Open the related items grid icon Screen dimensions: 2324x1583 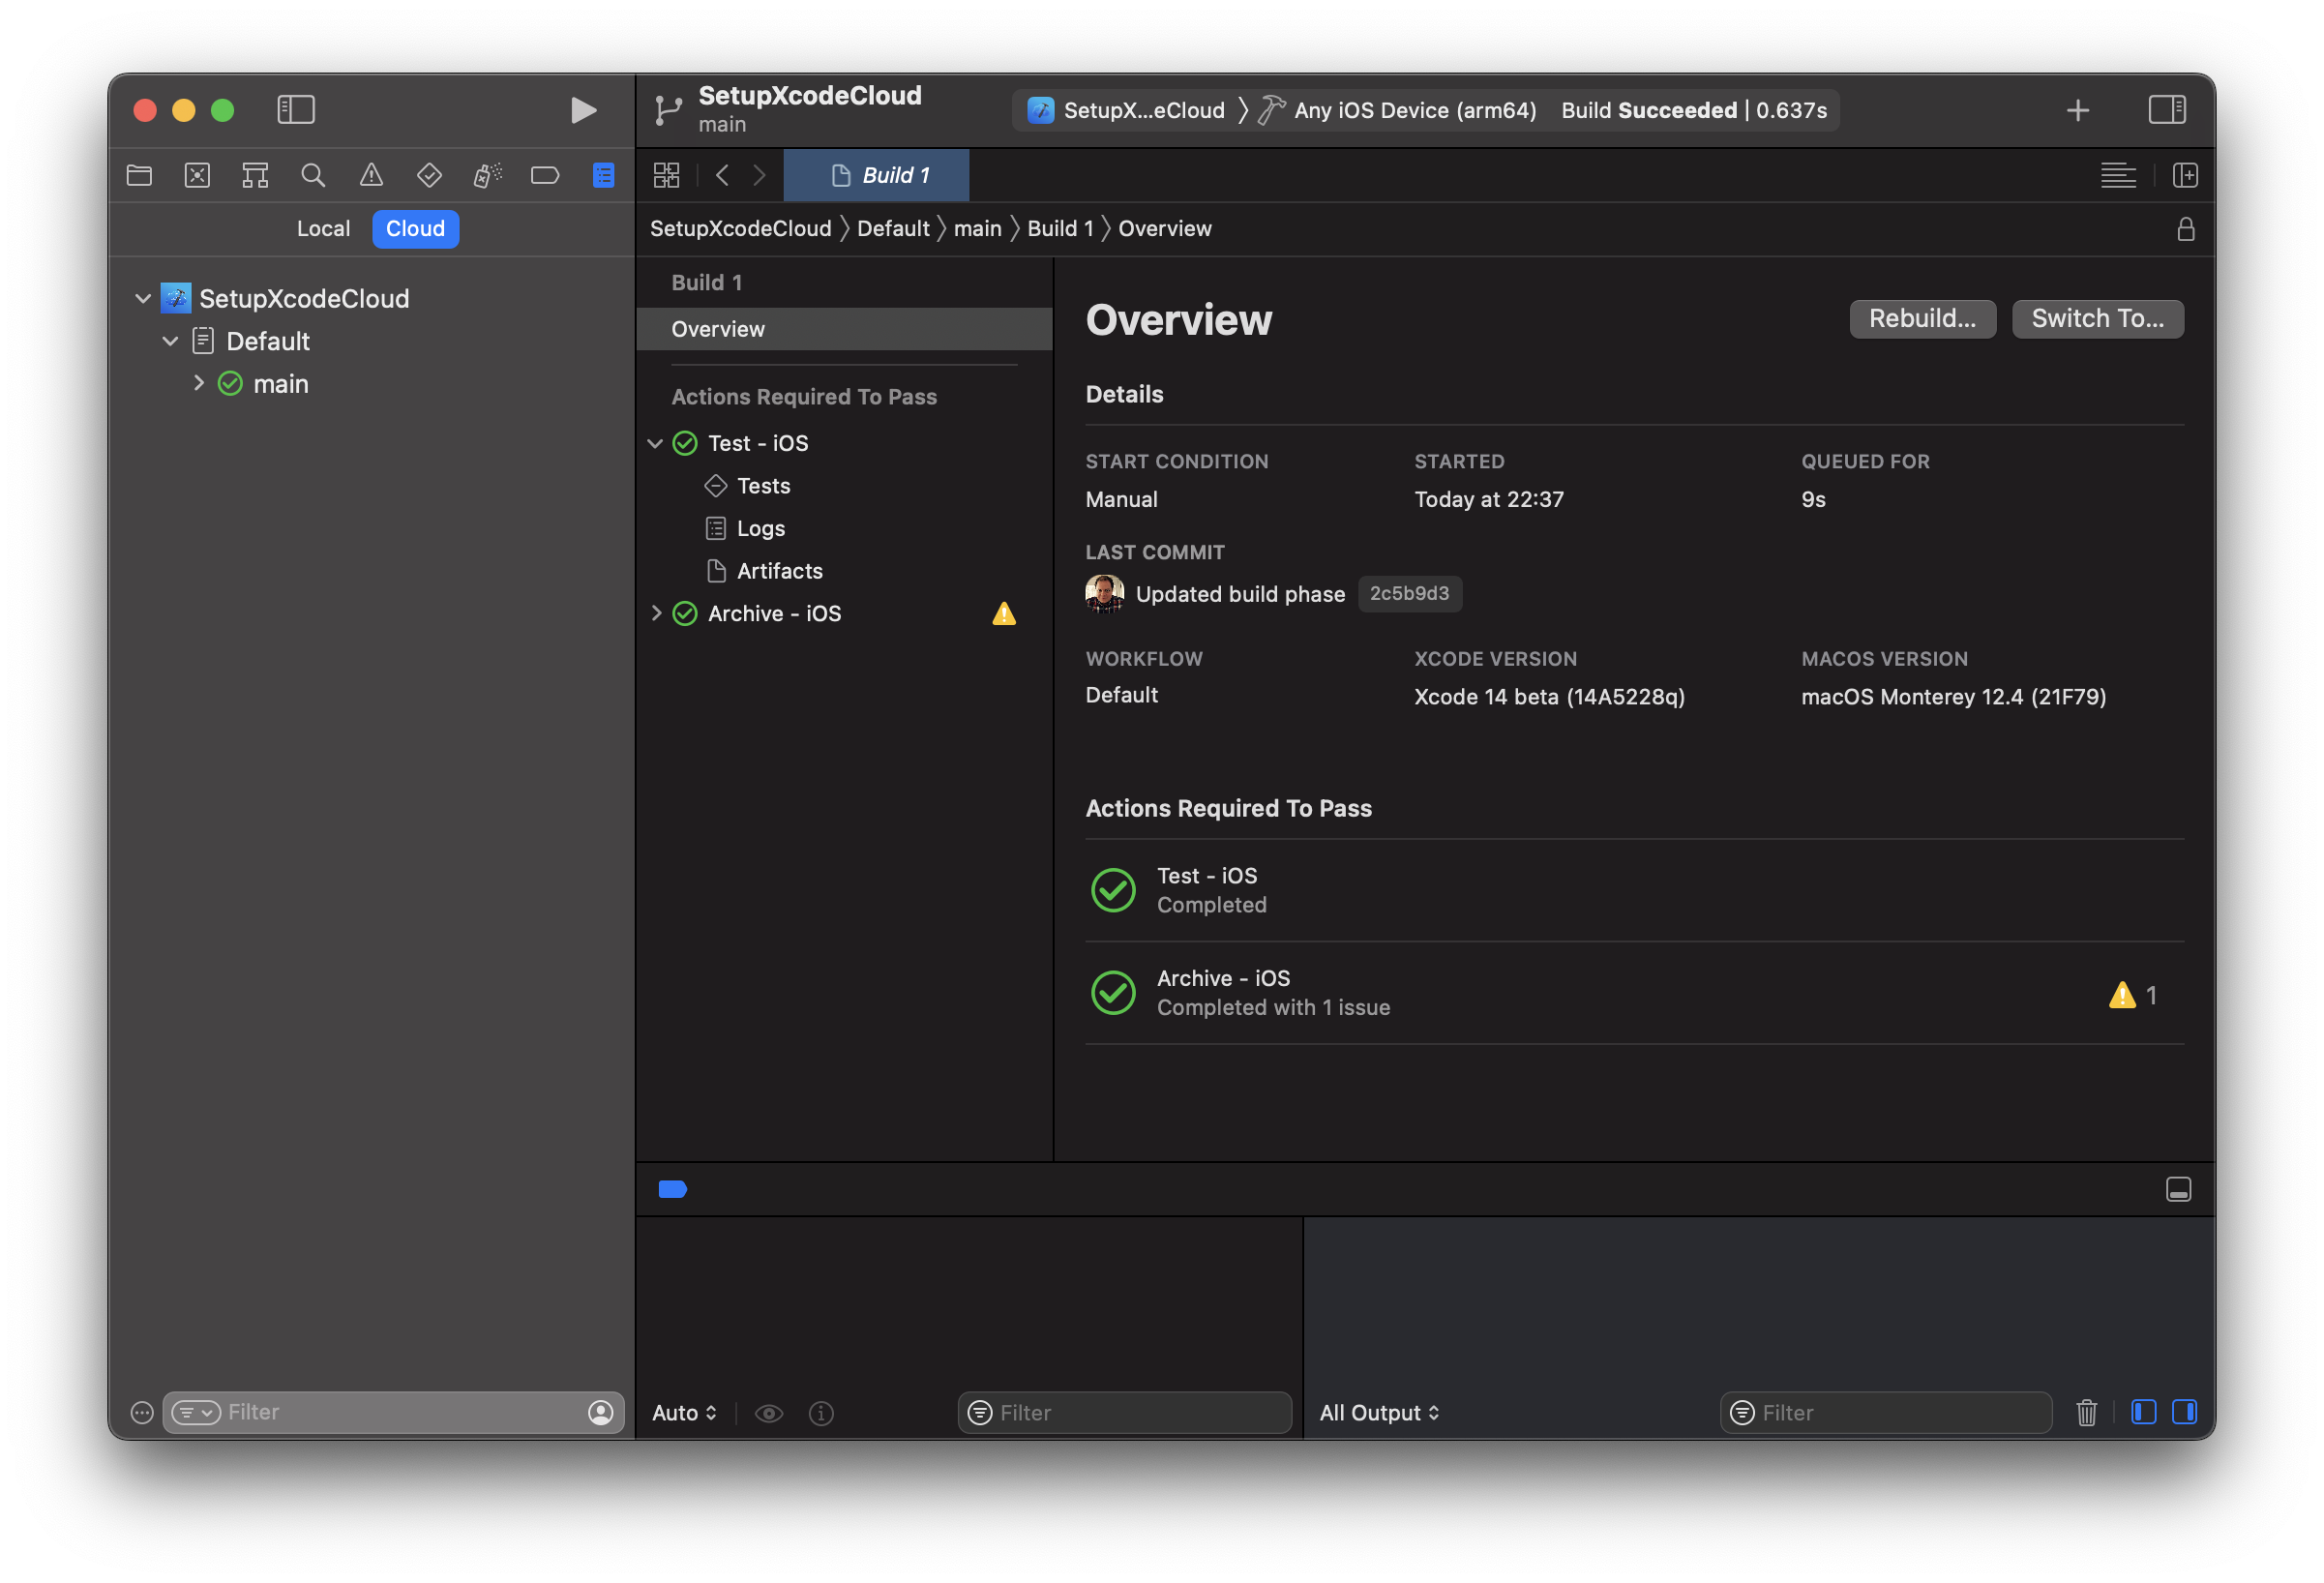pyautogui.click(x=666, y=176)
